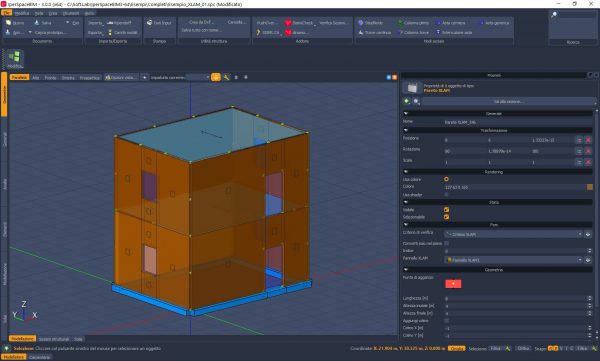Click the red reset icon for Rotazione row
600x361 pixels.
589,151
